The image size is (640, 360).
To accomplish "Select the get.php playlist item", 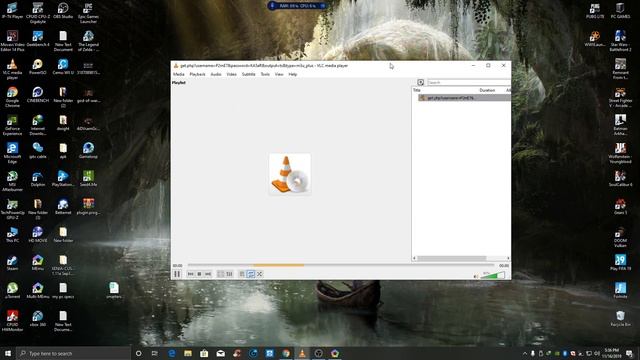I will (464, 98).
